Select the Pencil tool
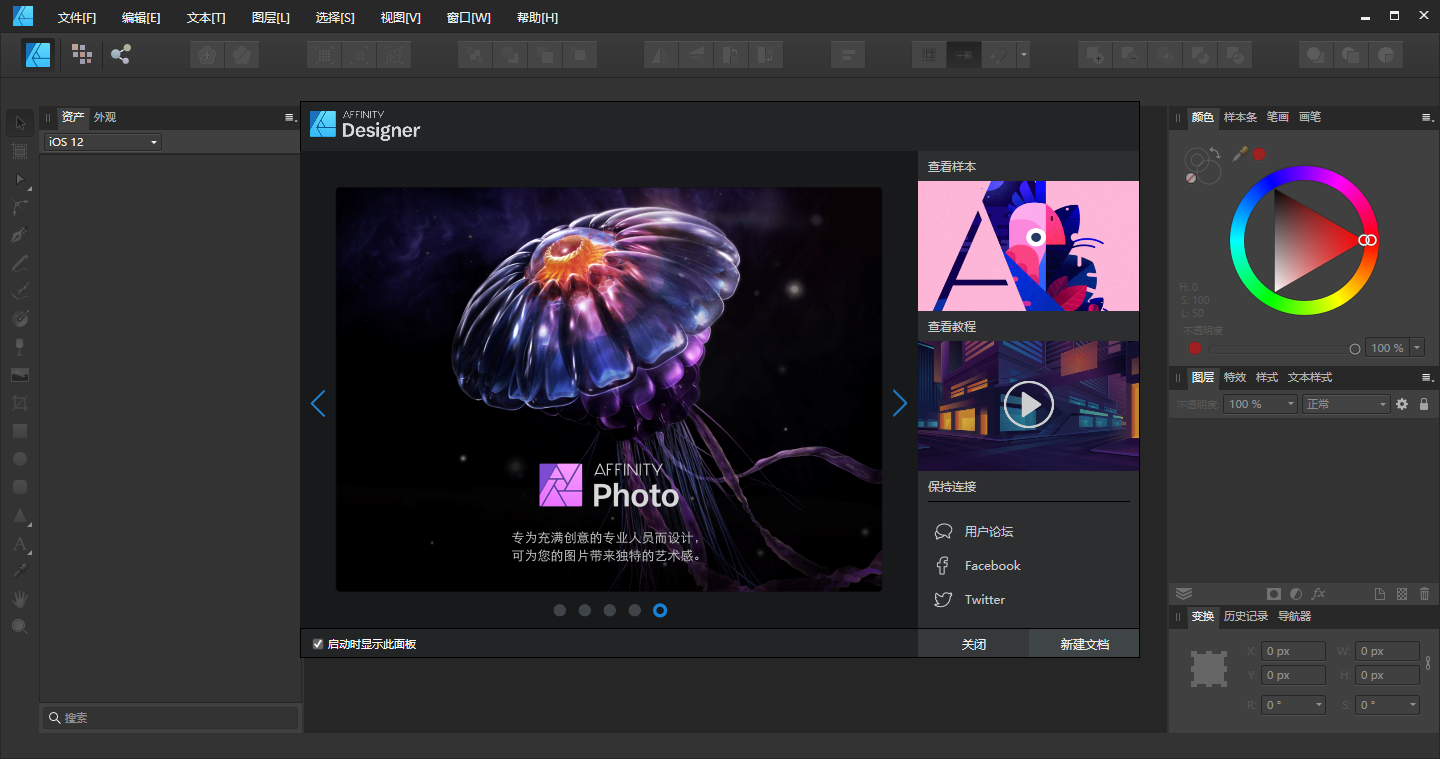1440x759 pixels. tap(20, 263)
